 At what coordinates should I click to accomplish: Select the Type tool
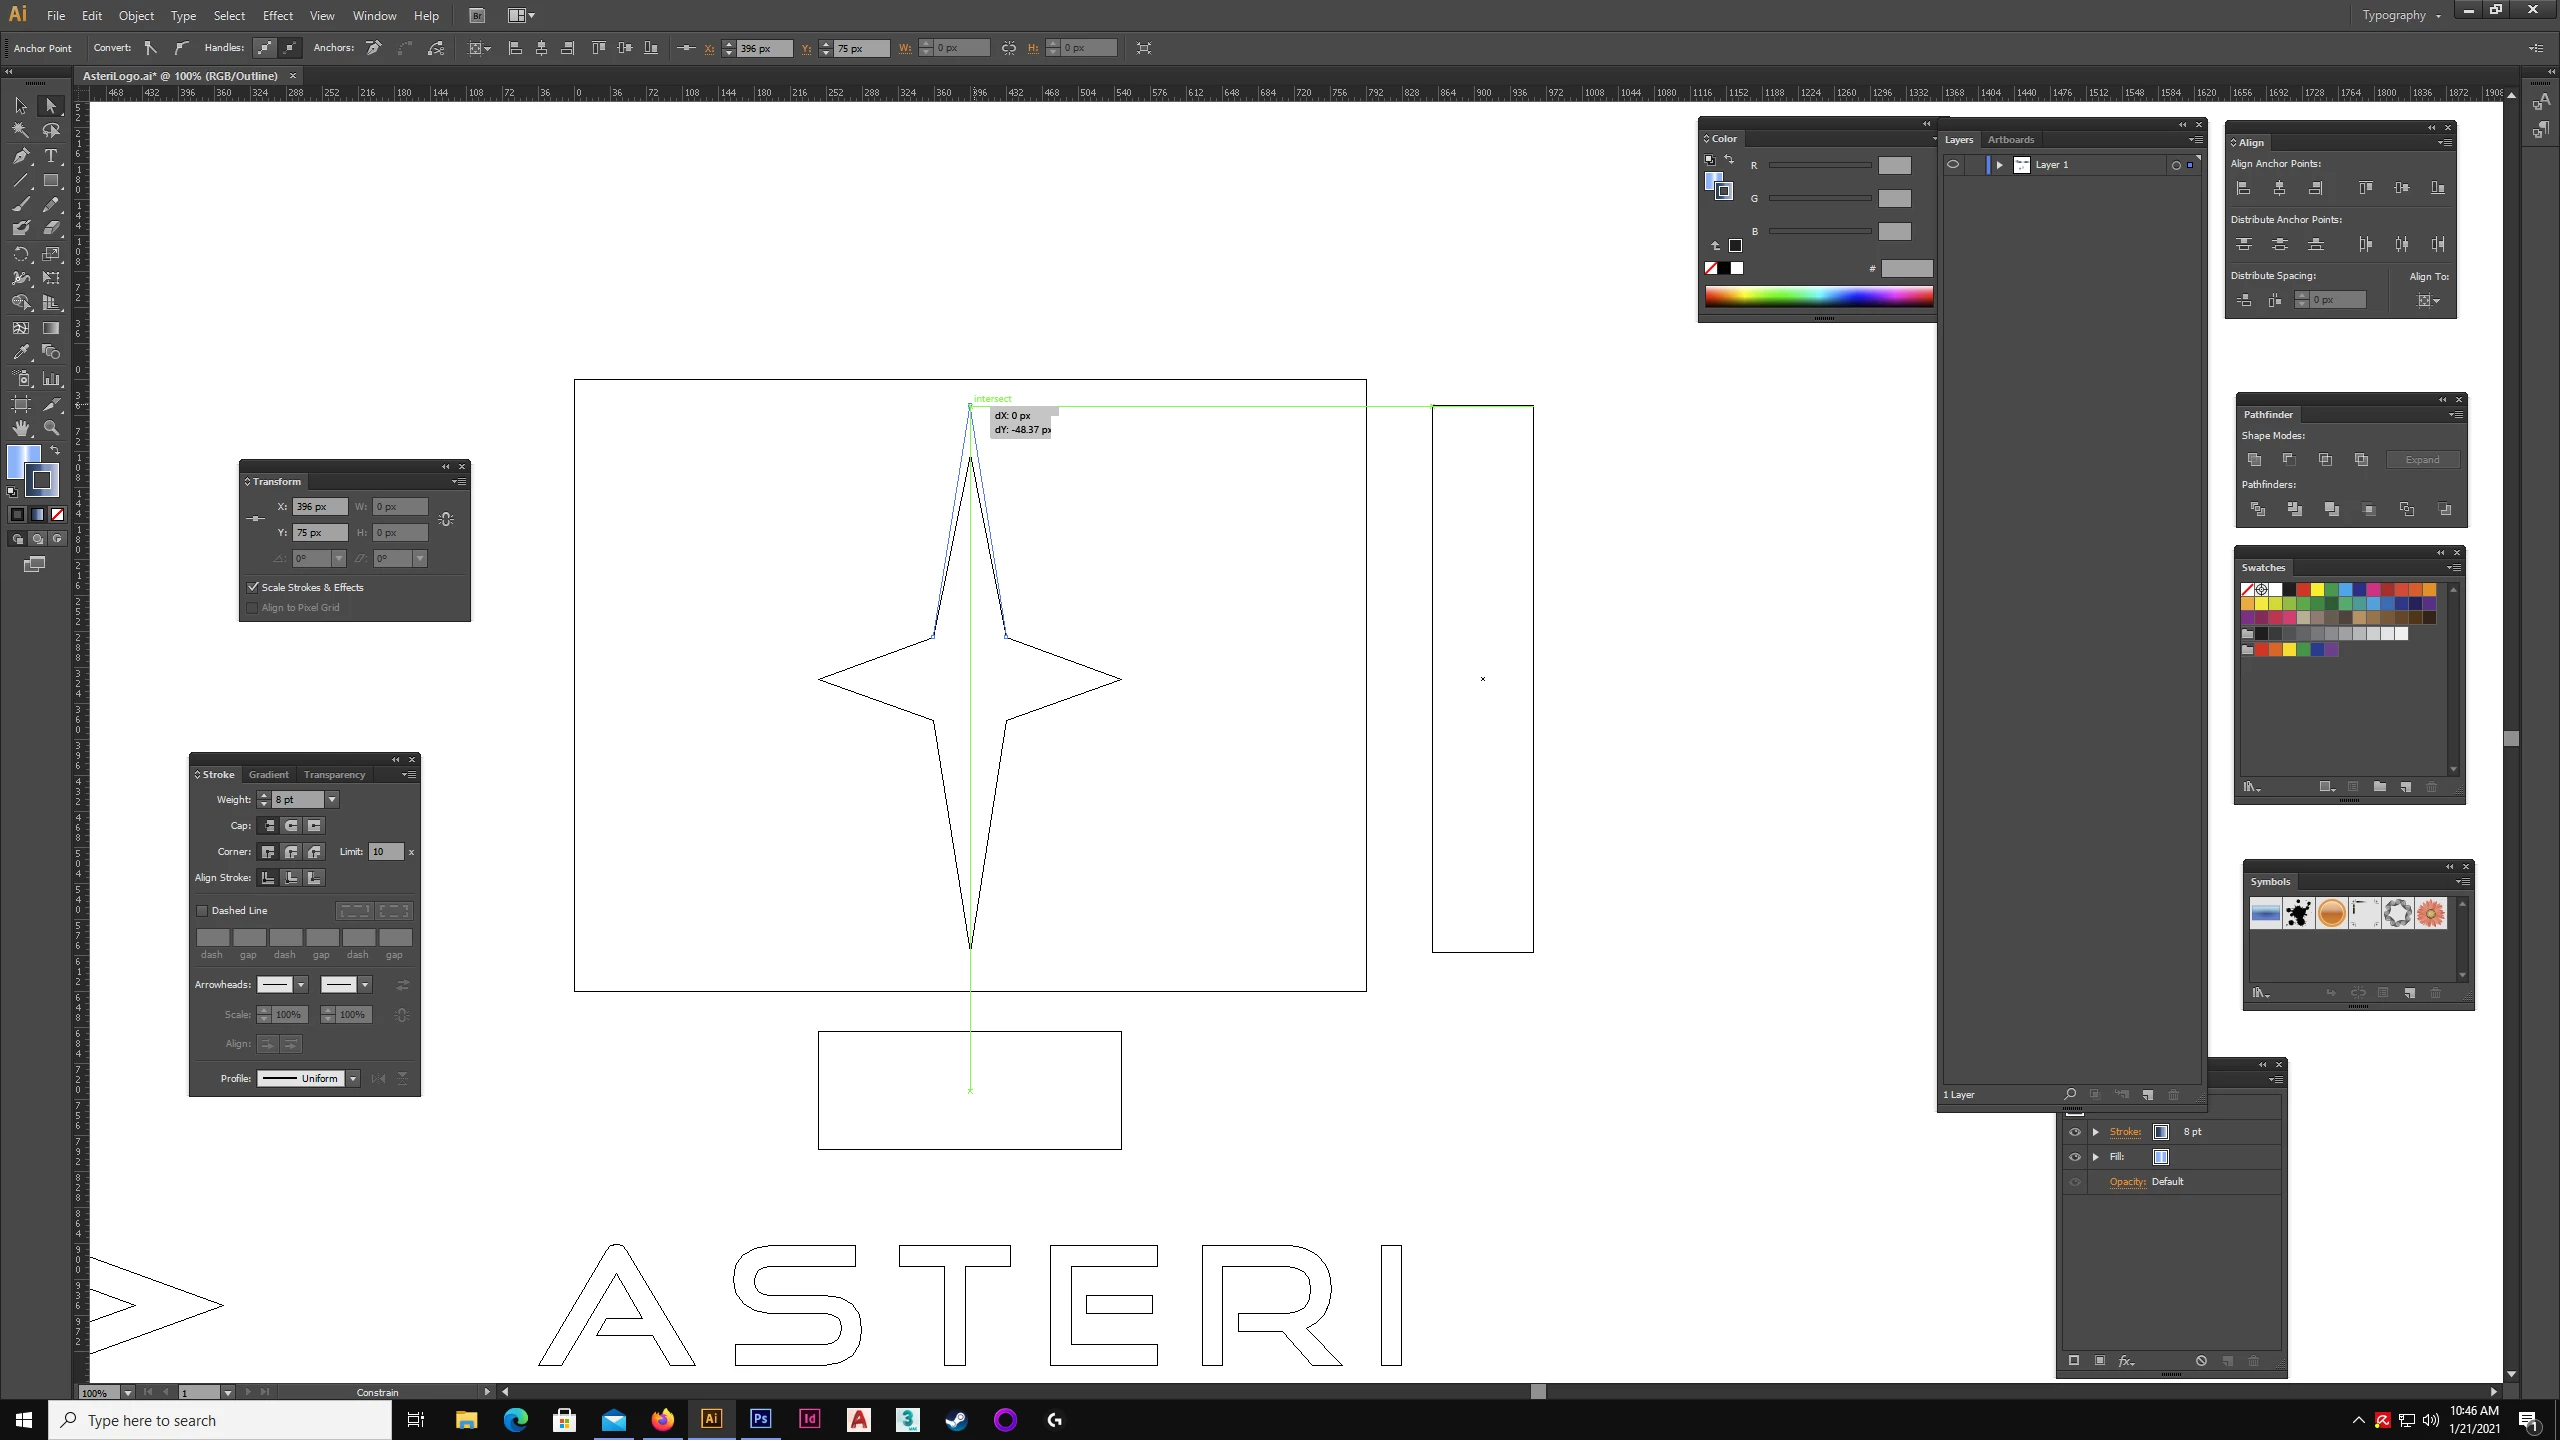(51, 156)
